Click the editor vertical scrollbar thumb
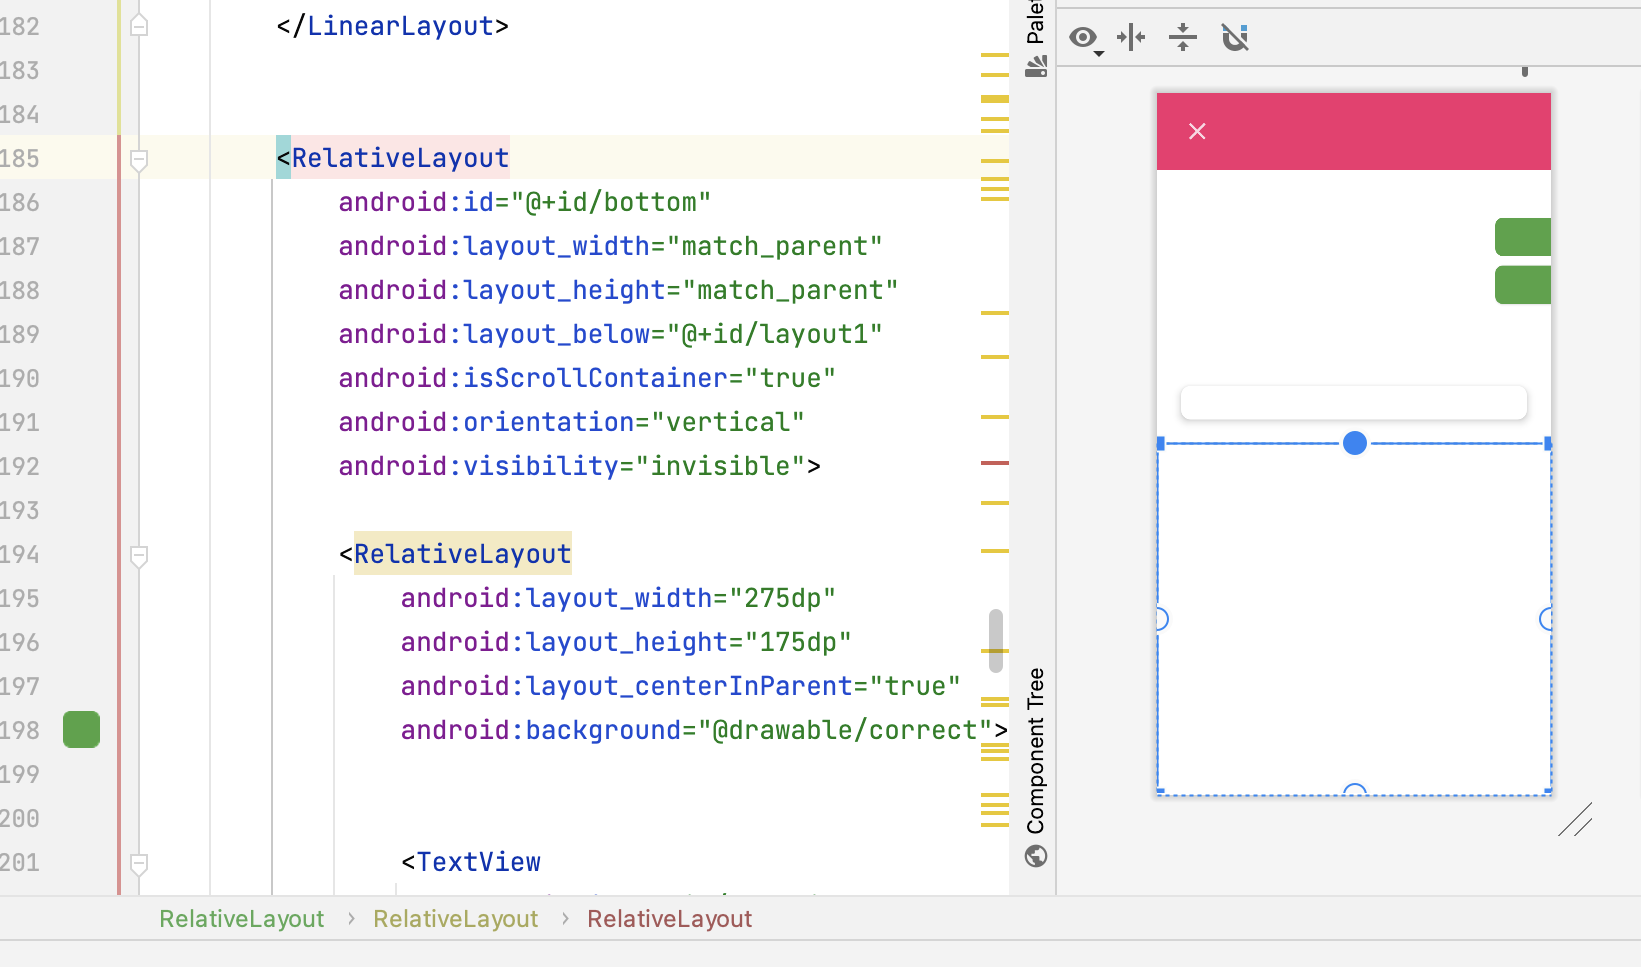The image size is (1641, 967). (995, 640)
